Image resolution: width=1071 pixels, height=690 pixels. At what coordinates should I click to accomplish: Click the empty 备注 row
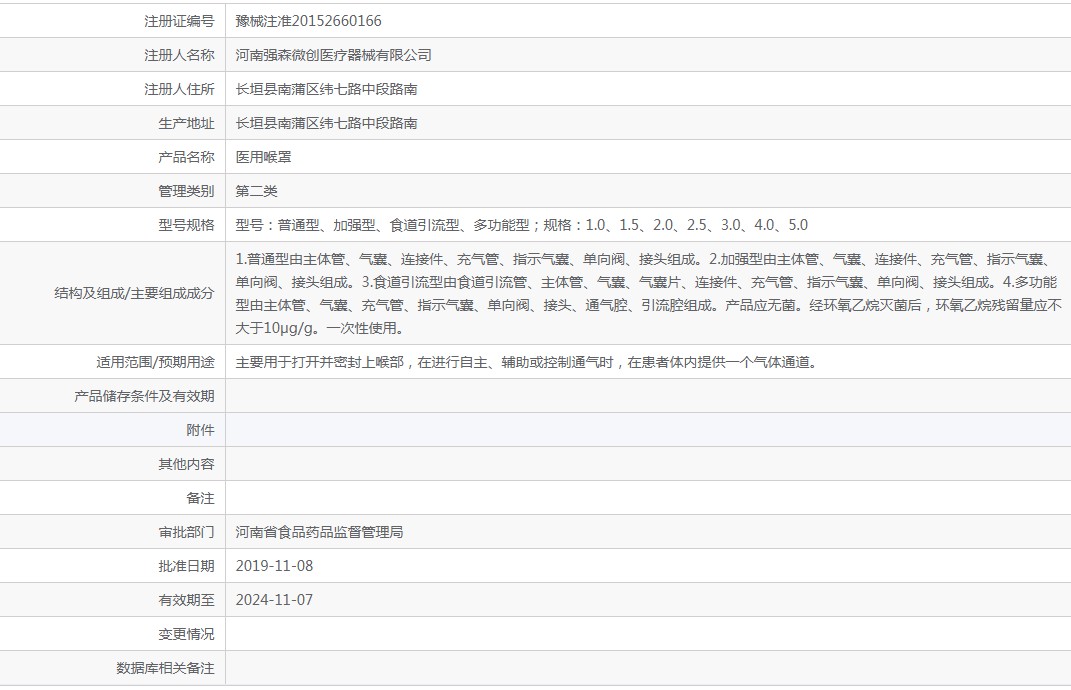(536, 498)
